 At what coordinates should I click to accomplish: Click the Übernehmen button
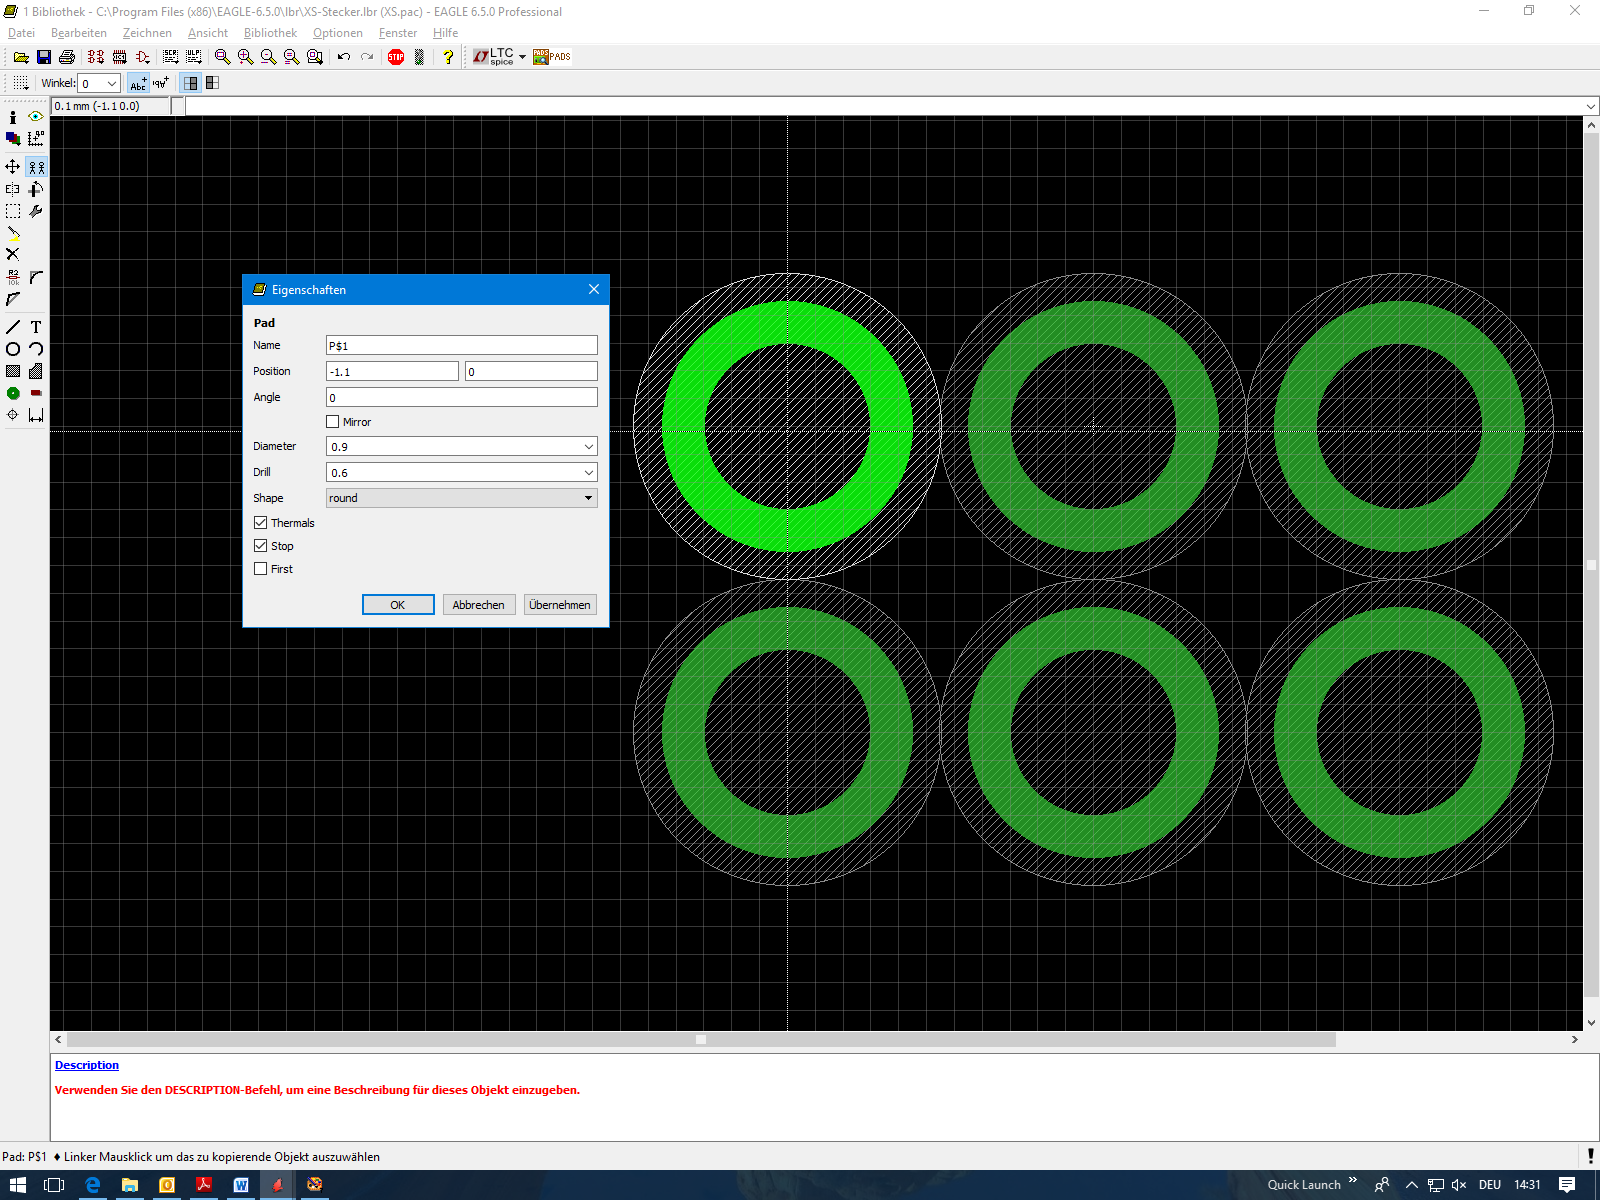click(560, 605)
